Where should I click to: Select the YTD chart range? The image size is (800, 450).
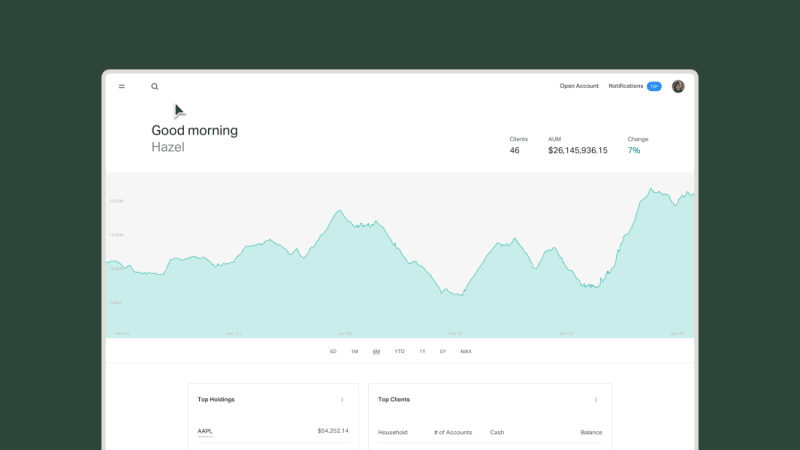399,352
